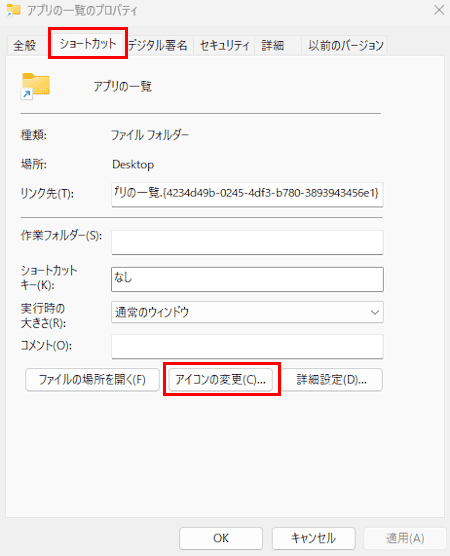Close the properties dialog with X

click(439, 10)
